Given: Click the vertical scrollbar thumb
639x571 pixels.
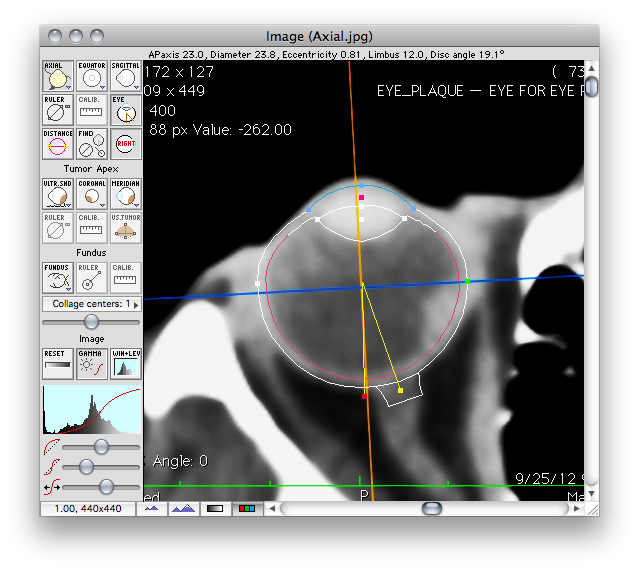Looking at the screenshot, I should [592, 87].
